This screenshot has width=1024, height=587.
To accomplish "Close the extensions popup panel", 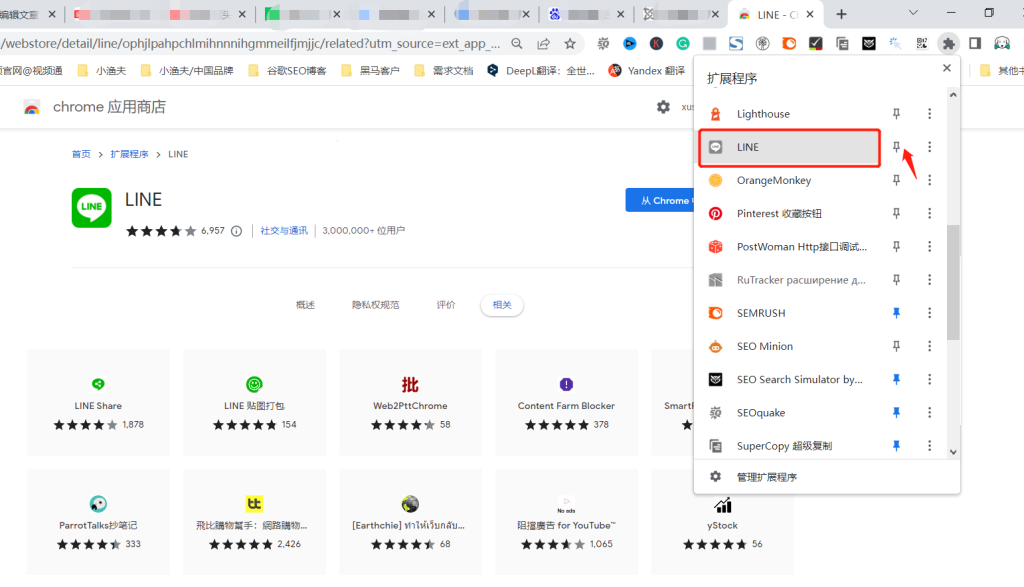I will (x=946, y=68).
